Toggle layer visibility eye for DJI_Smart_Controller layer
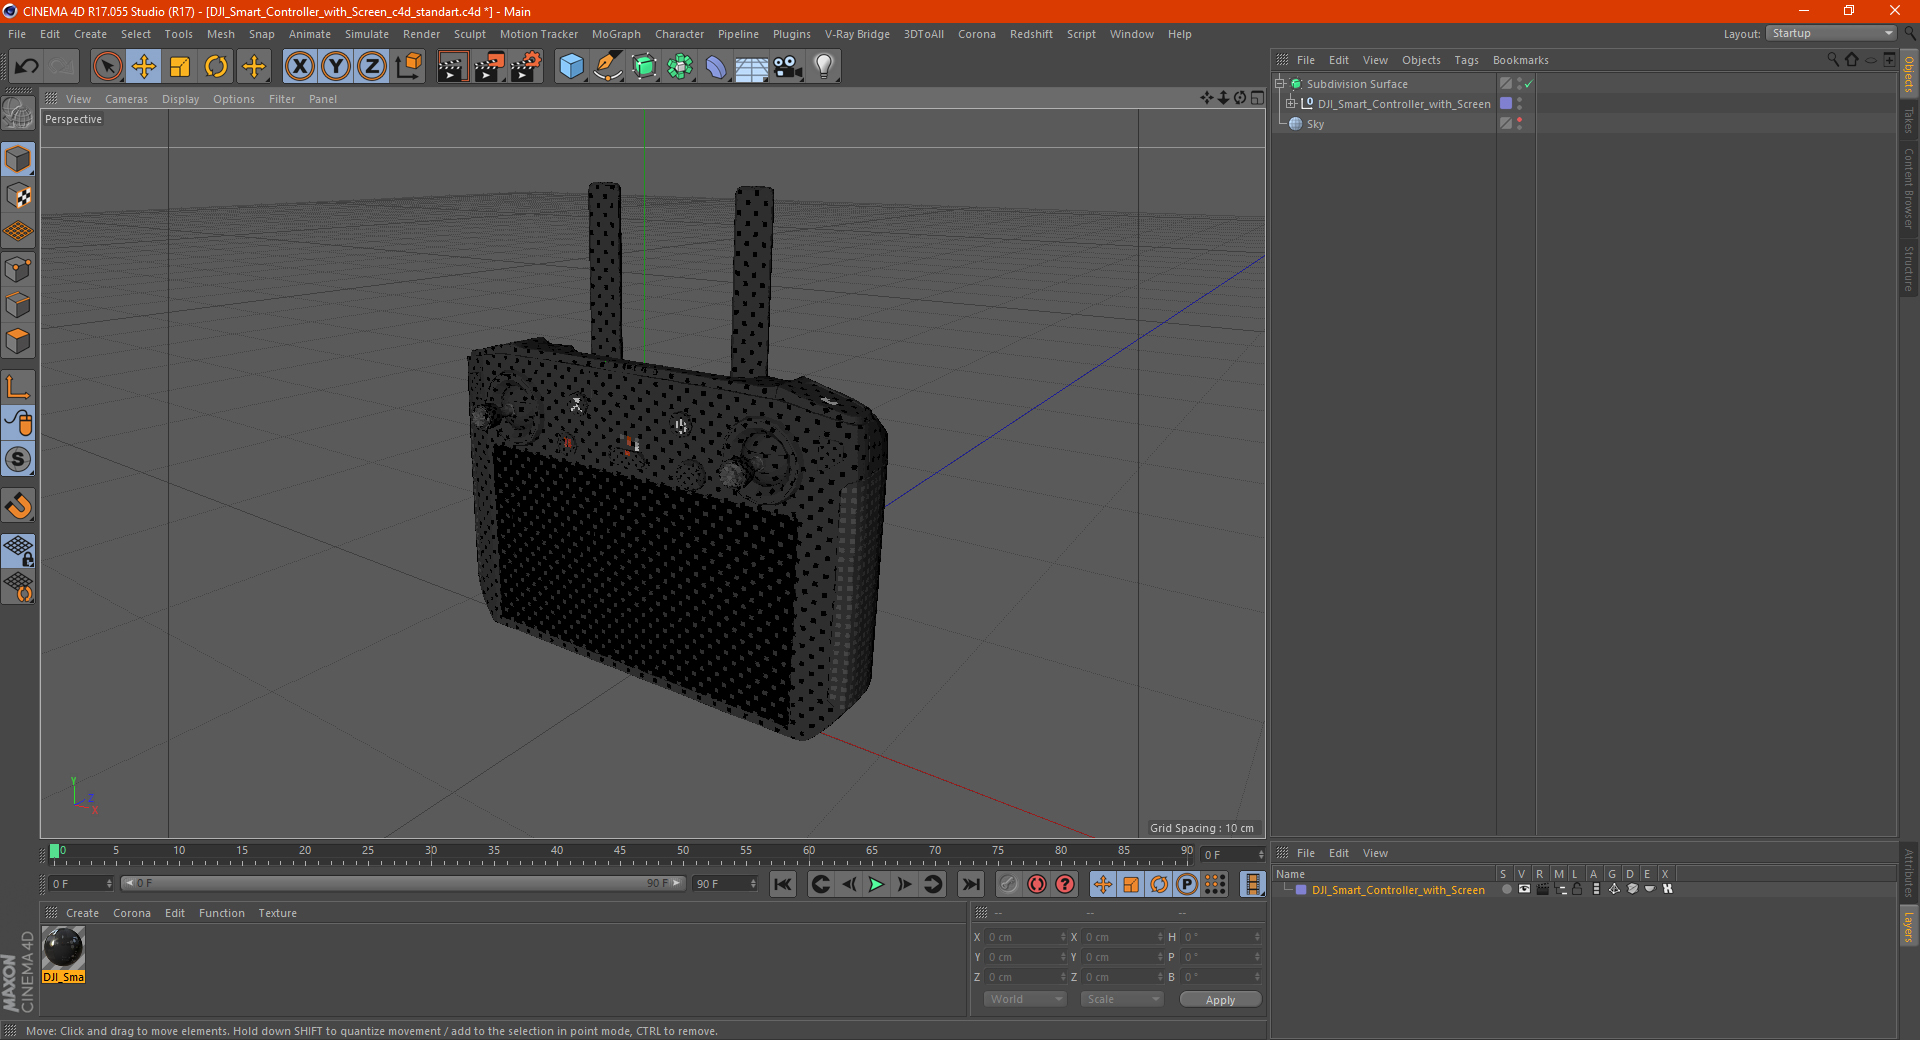This screenshot has height=1040, width=1920. tap(1524, 889)
